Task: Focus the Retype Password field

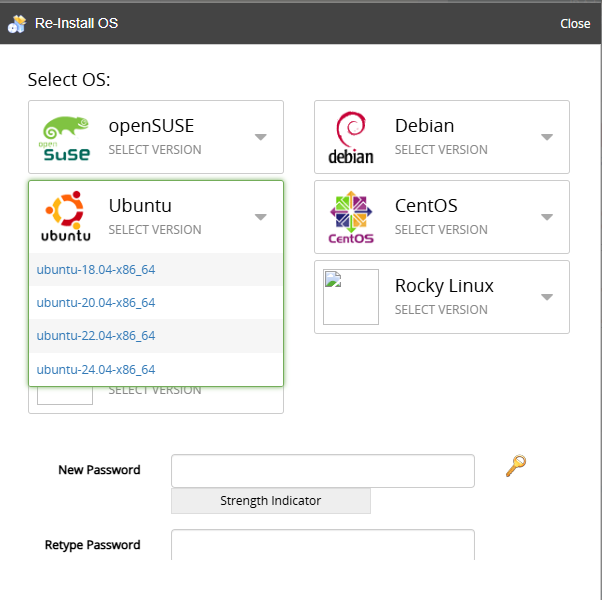Action: (x=323, y=544)
